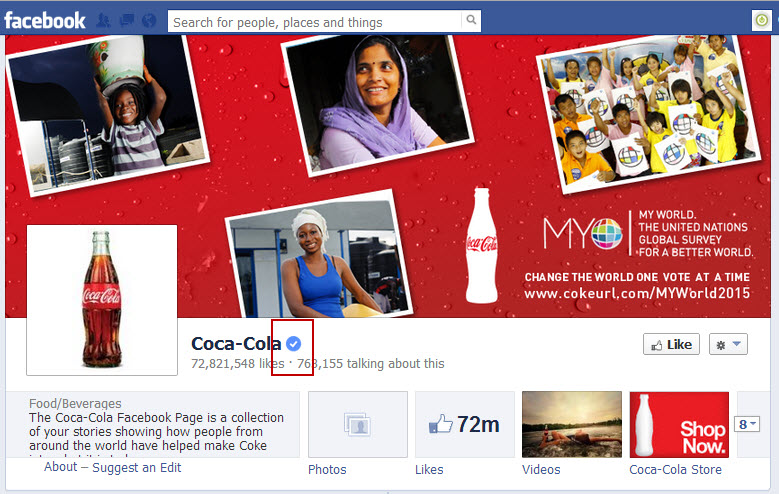
Task: Click the talking about this count
Action: click(371, 364)
